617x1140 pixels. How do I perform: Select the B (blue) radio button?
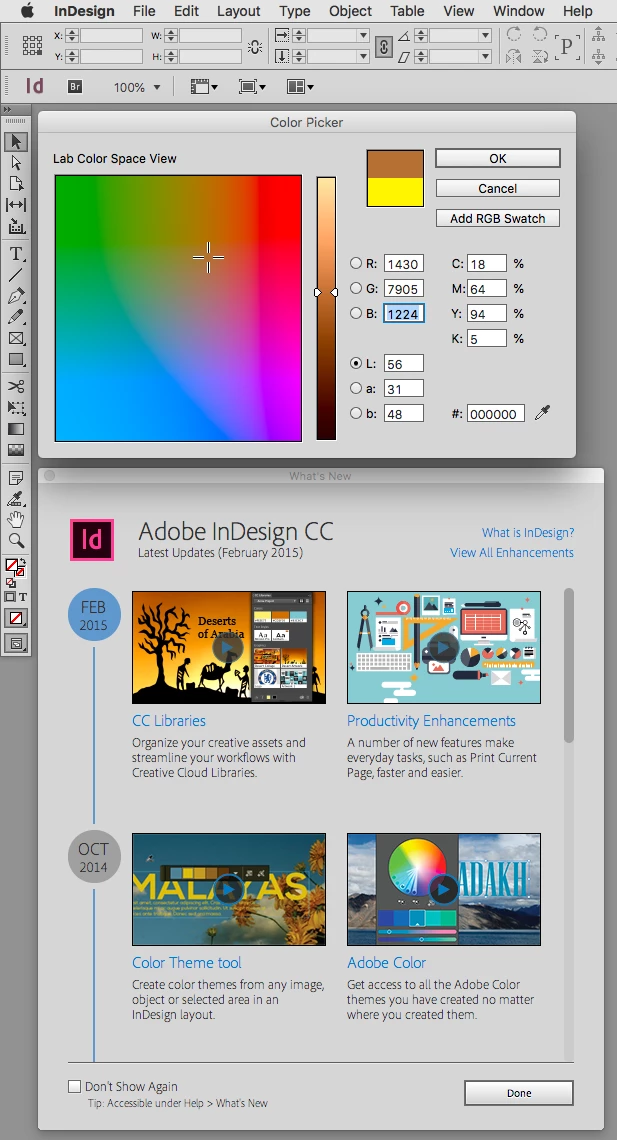[356, 313]
